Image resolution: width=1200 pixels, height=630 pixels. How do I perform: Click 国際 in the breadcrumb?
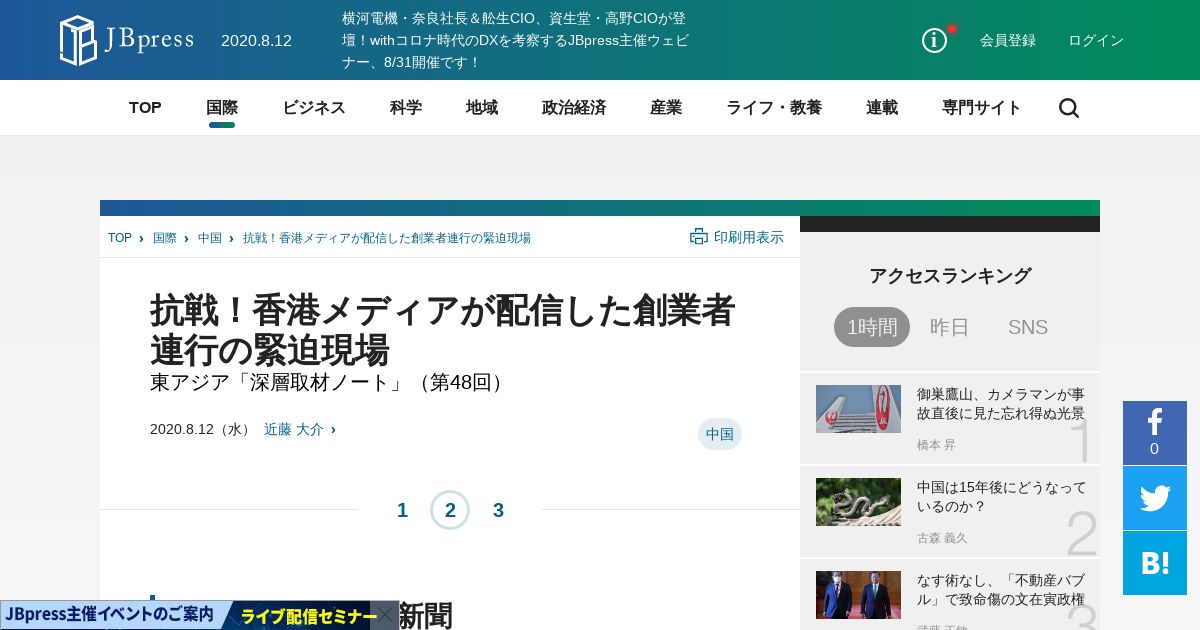[165, 238]
